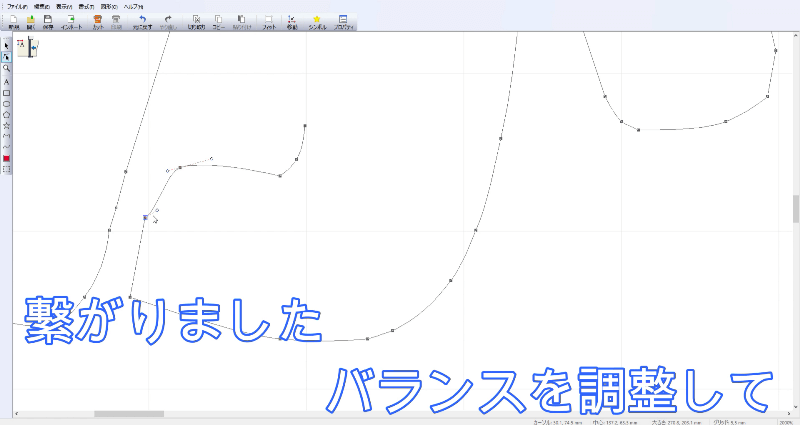Click the 貼り付け paste icon
This screenshot has height=425, width=800.
pos(242,22)
